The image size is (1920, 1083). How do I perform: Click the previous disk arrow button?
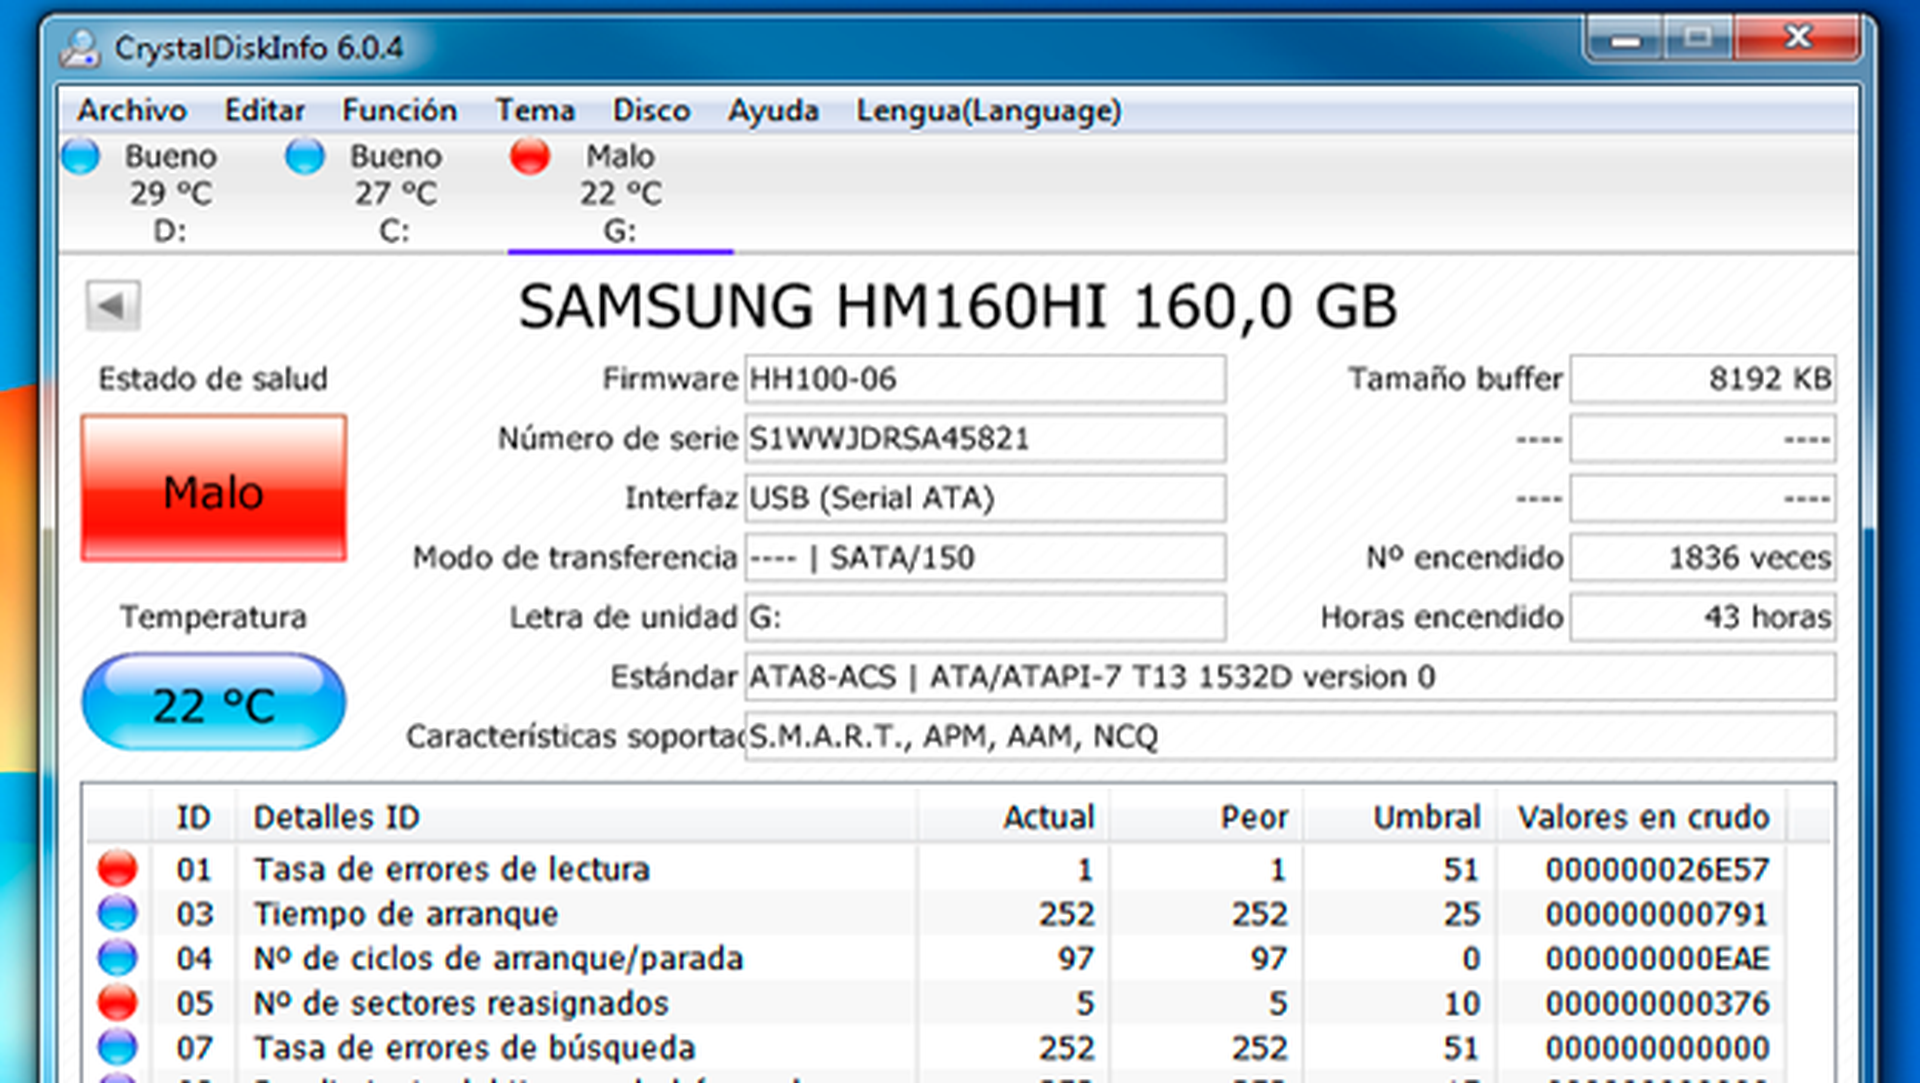112,305
